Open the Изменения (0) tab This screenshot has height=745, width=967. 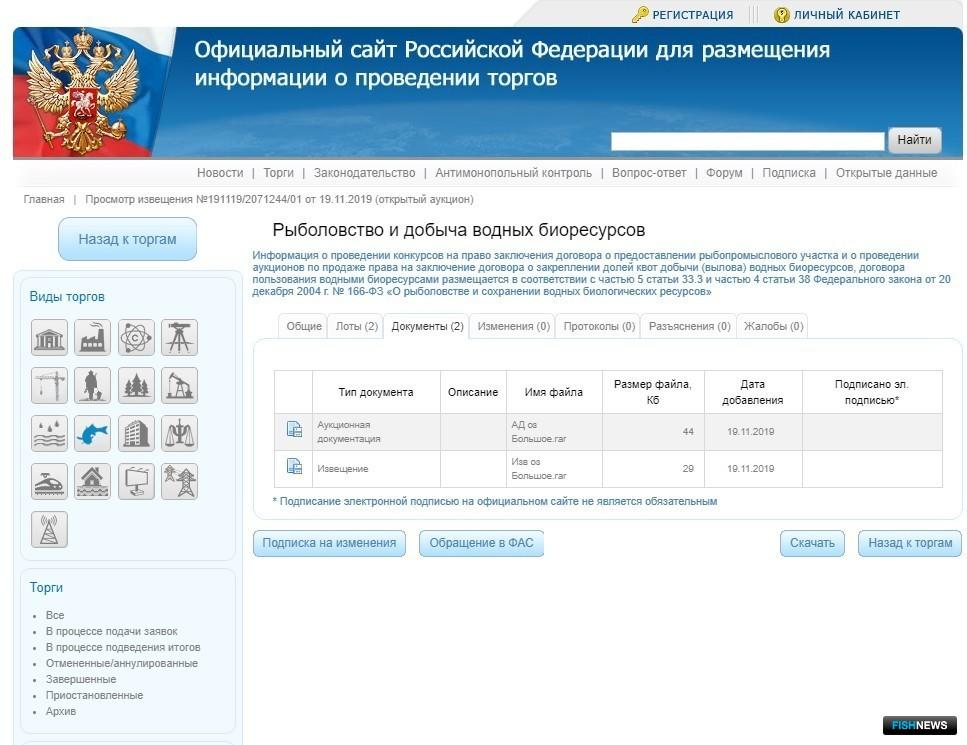513,326
